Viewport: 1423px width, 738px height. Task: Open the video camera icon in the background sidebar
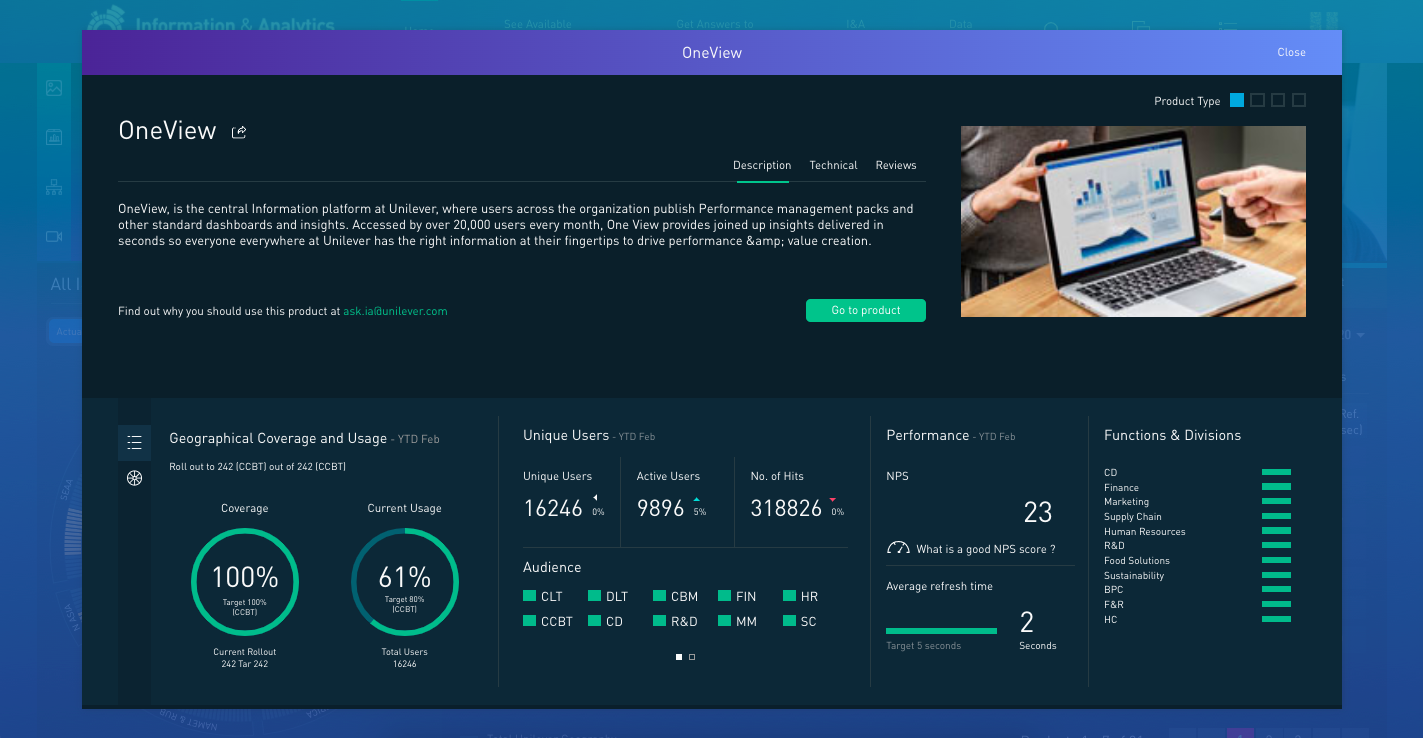[54, 236]
